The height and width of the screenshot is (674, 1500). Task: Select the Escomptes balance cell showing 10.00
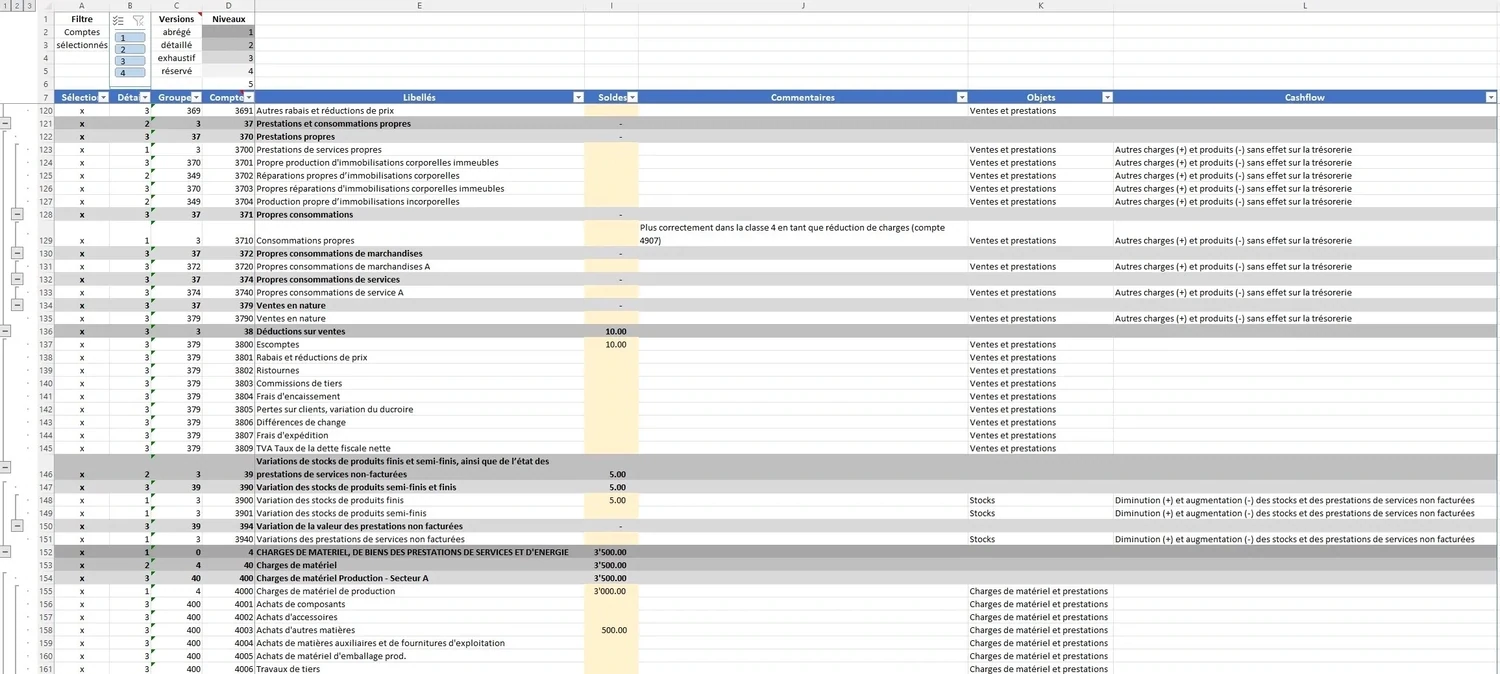[x=611, y=345]
